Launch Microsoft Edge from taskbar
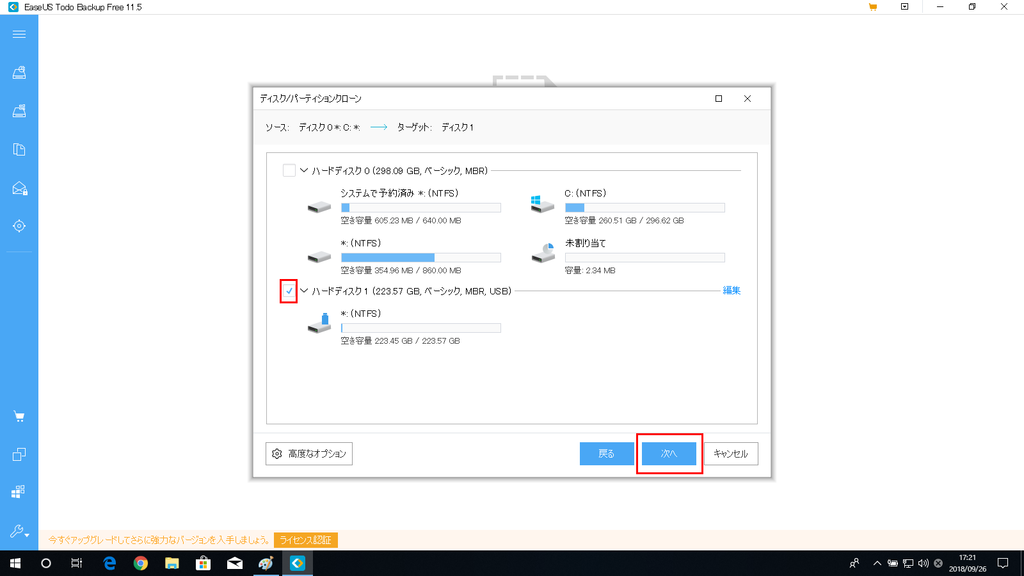 [109, 563]
